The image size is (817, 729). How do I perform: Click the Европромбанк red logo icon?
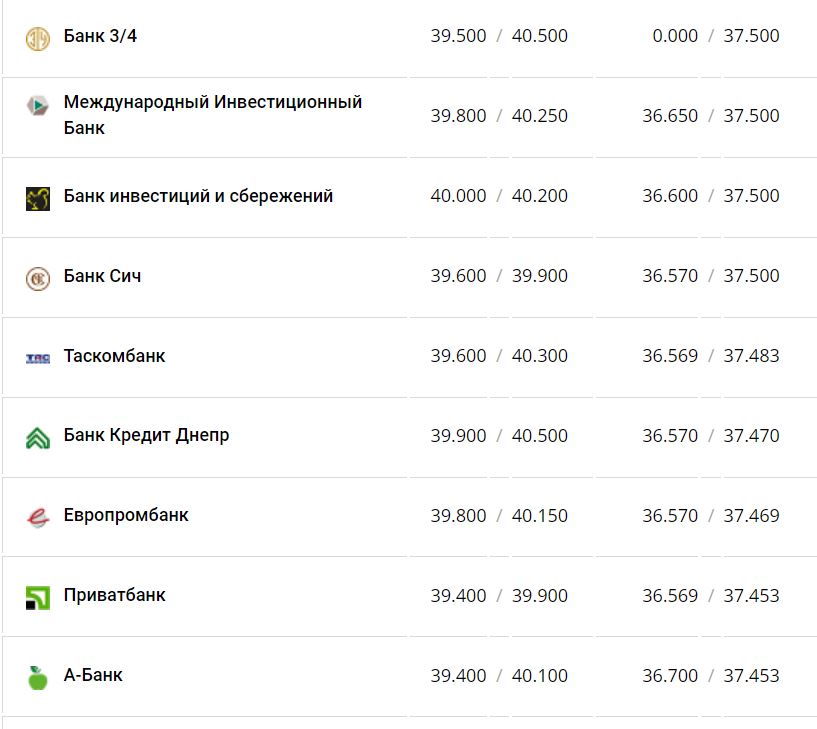[37, 517]
